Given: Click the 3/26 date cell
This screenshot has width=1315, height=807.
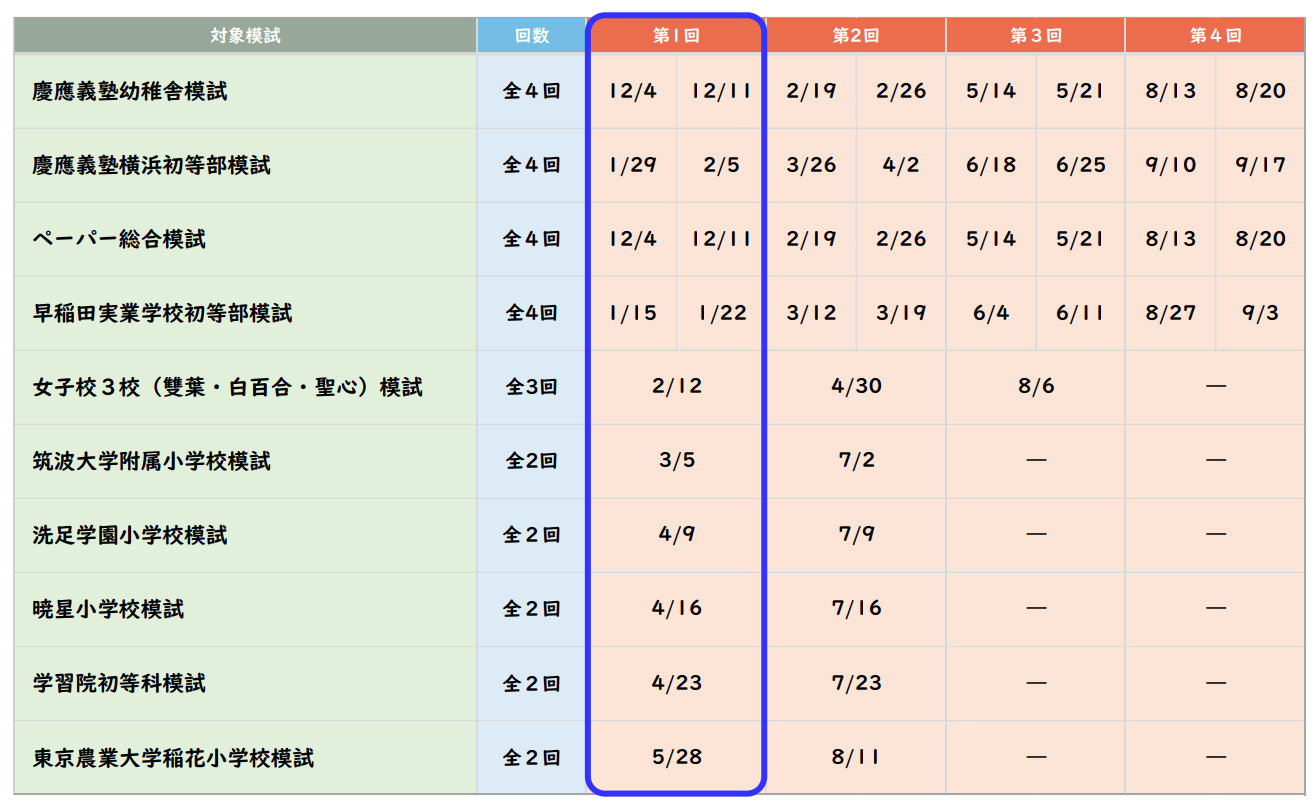Looking at the screenshot, I should (x=811, y=165).
